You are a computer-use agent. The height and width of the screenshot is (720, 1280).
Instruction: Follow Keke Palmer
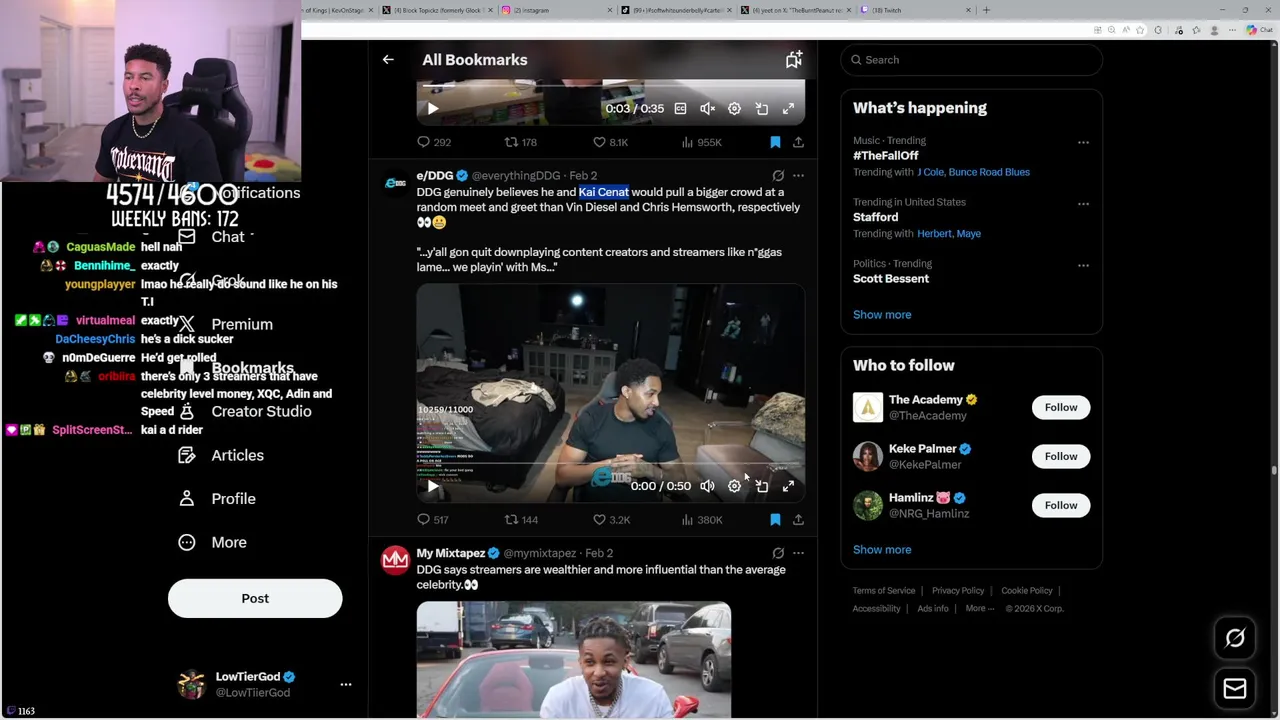coord(1061,456)
